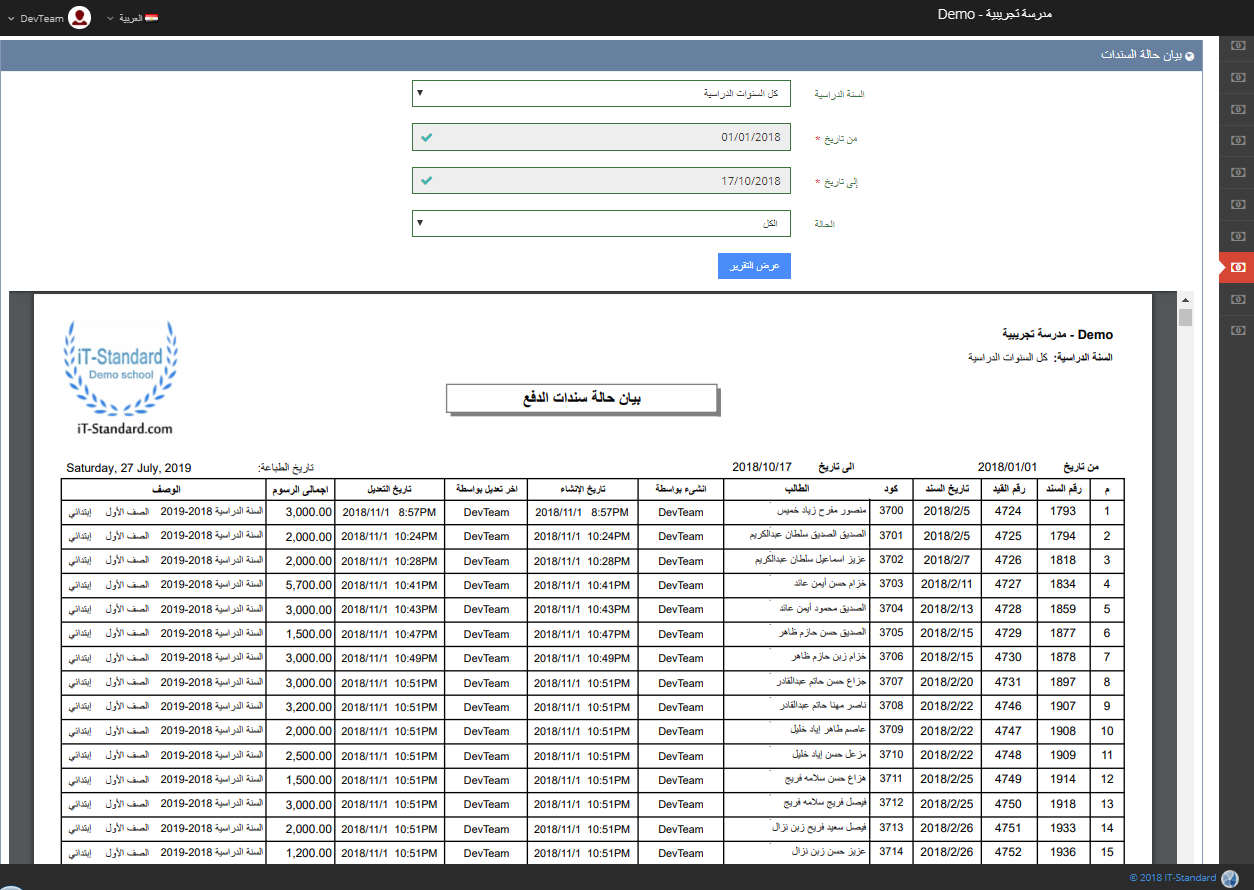This screenshot has width=1254, height=890.
Task: Click the رقم السند column header
Action: pyautogui.click(x=1063, y=489)
